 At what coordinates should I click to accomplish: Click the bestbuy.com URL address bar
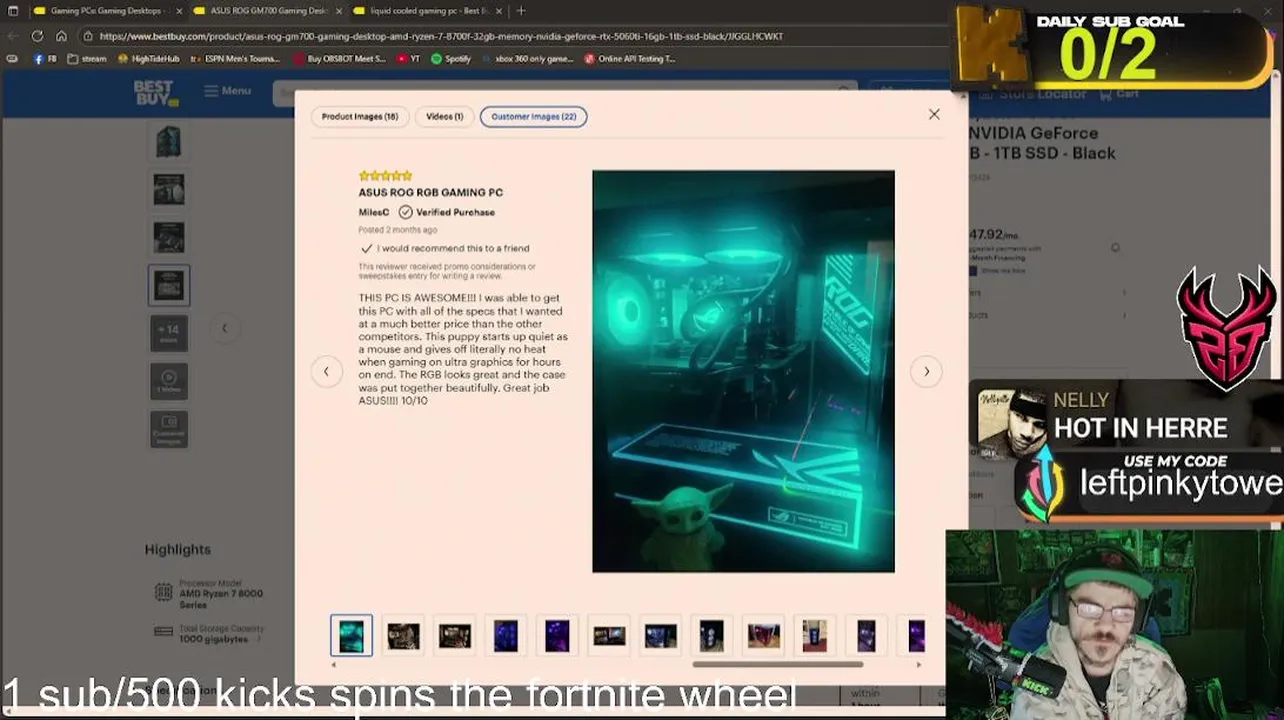[441, 36]
